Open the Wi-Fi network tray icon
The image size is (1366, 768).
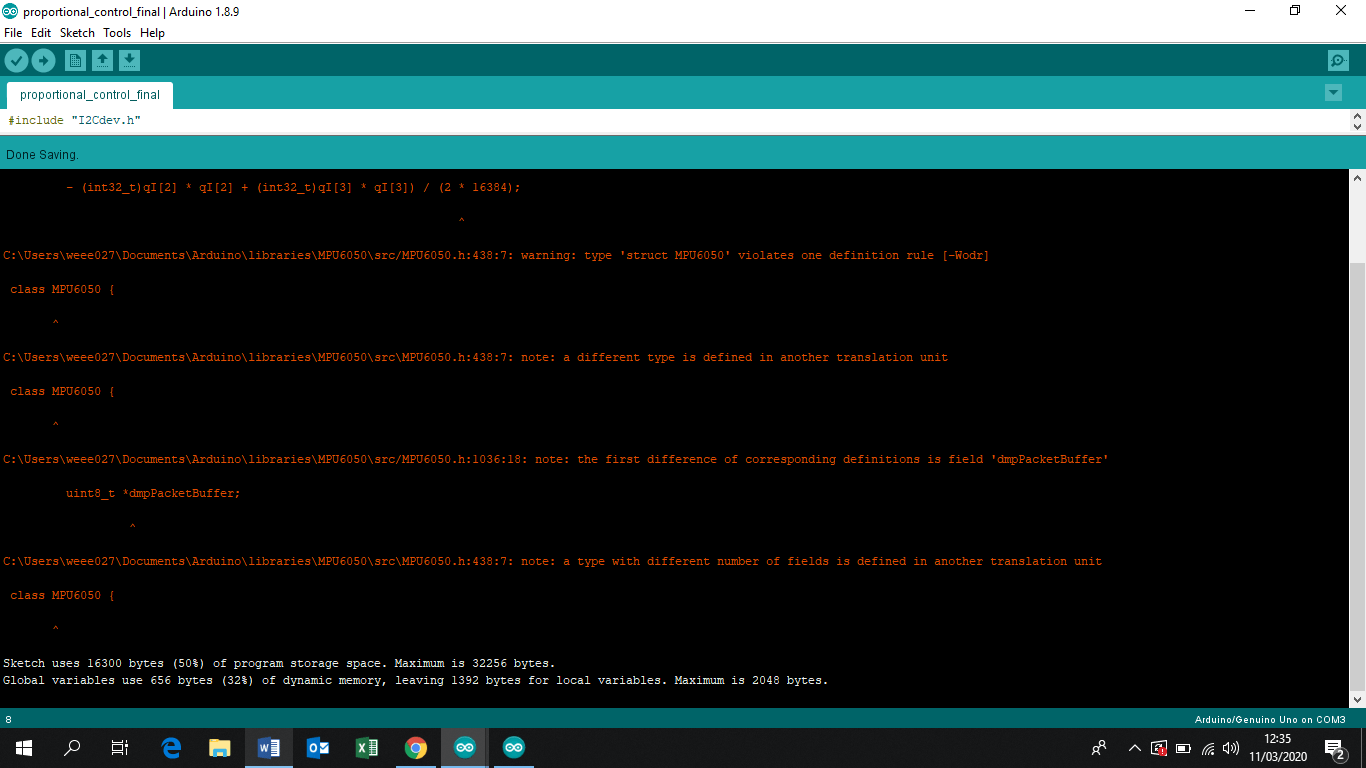click(x=1208, y=748)
